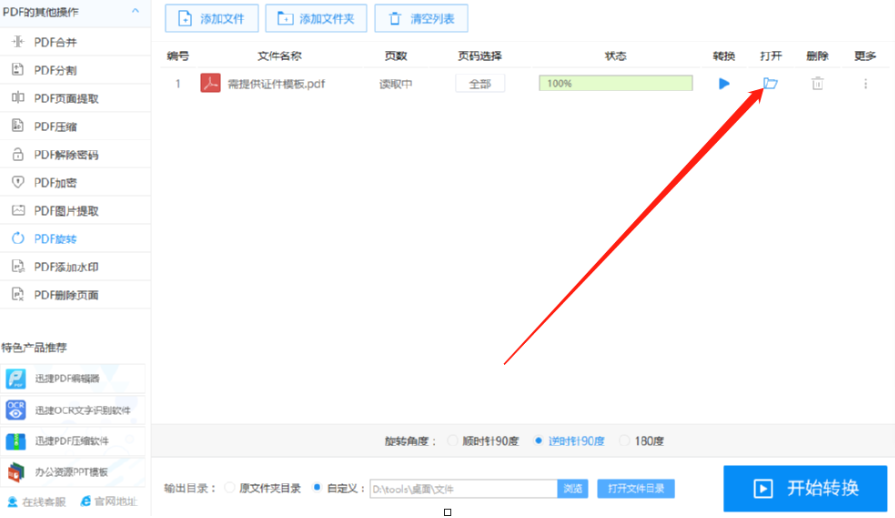This screenshot has height=518, width=895.
Task: Open 迅捷OCR文字识别软件 product recommendation
Action: pos(72,410)
